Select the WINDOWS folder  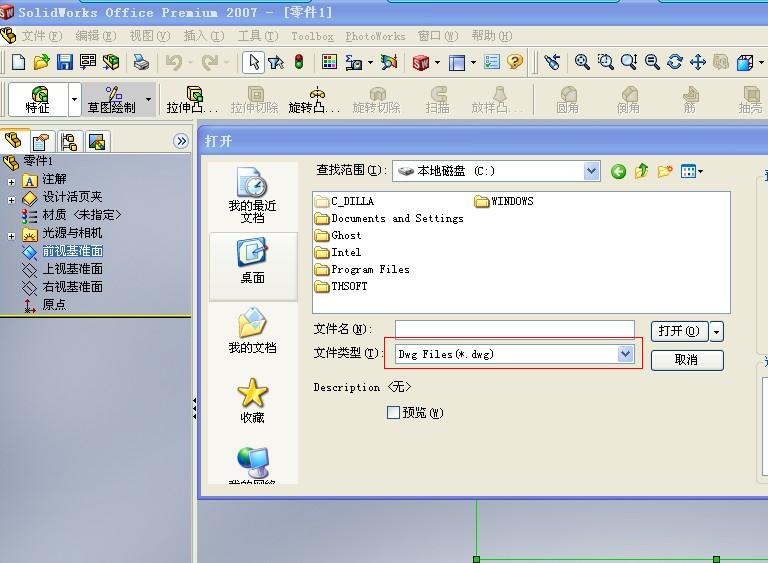coord(504,201)
